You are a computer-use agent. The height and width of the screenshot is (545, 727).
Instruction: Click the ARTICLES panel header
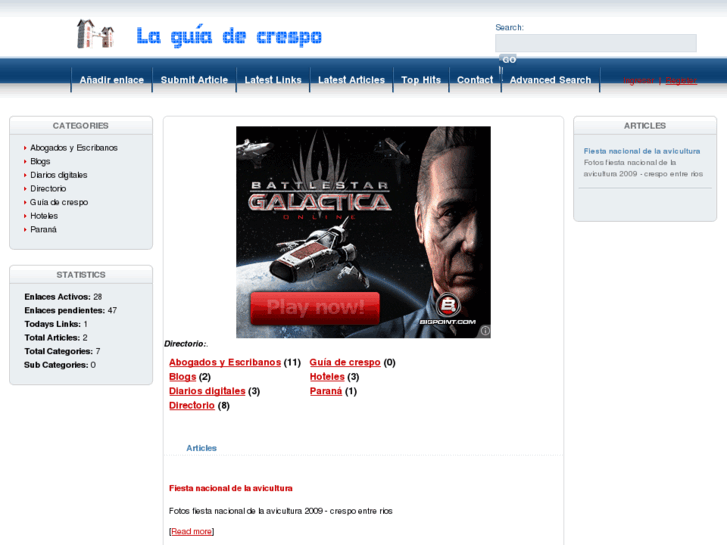pos(645,126)
